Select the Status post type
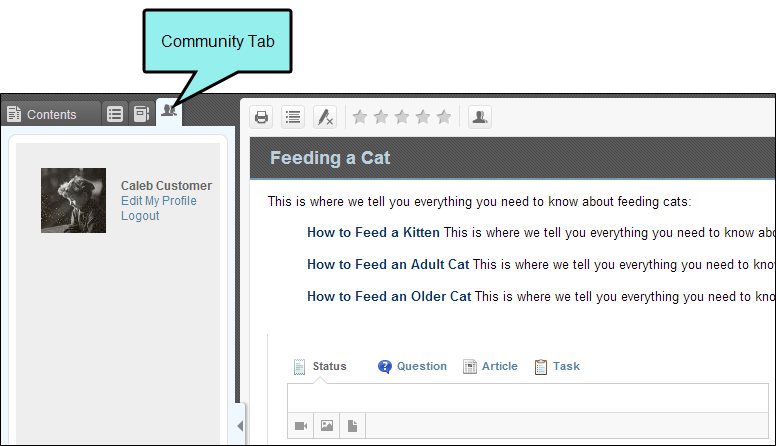Image resolution: width=776 pixels, height=446 pixels. coord(320,366)
